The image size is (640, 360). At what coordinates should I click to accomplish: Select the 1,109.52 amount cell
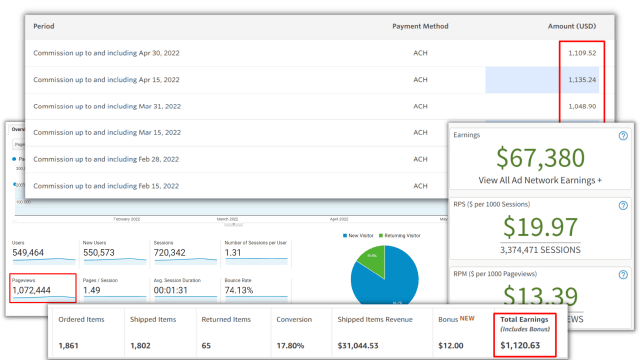pyautogui.click(x=582, y=53)
